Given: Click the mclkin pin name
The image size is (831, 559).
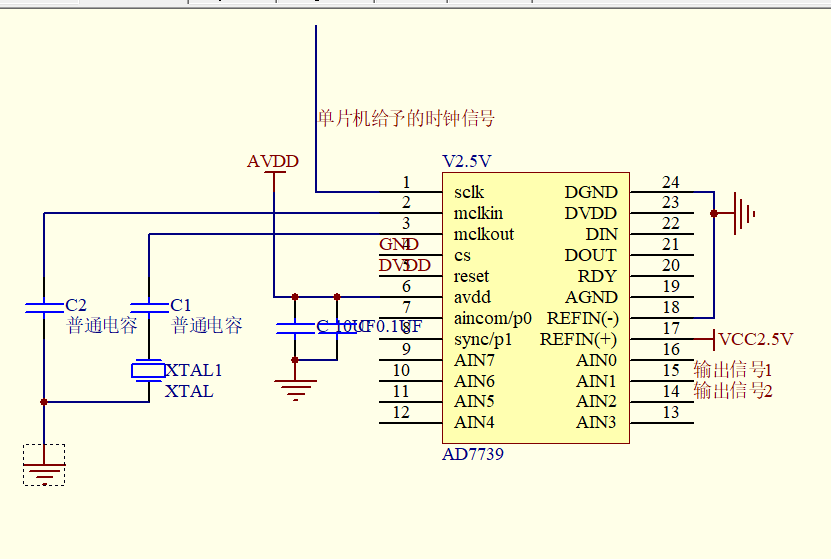Looking at the screenshot, I should 478,213.
